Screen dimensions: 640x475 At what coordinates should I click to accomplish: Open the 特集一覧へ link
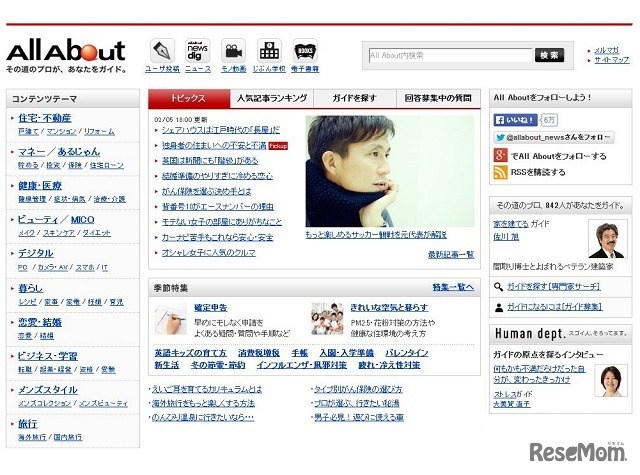(453, 288)
